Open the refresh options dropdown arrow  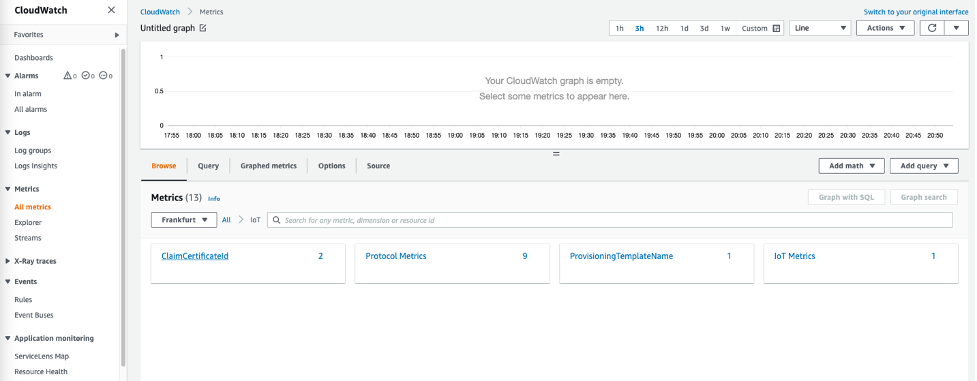956,28
